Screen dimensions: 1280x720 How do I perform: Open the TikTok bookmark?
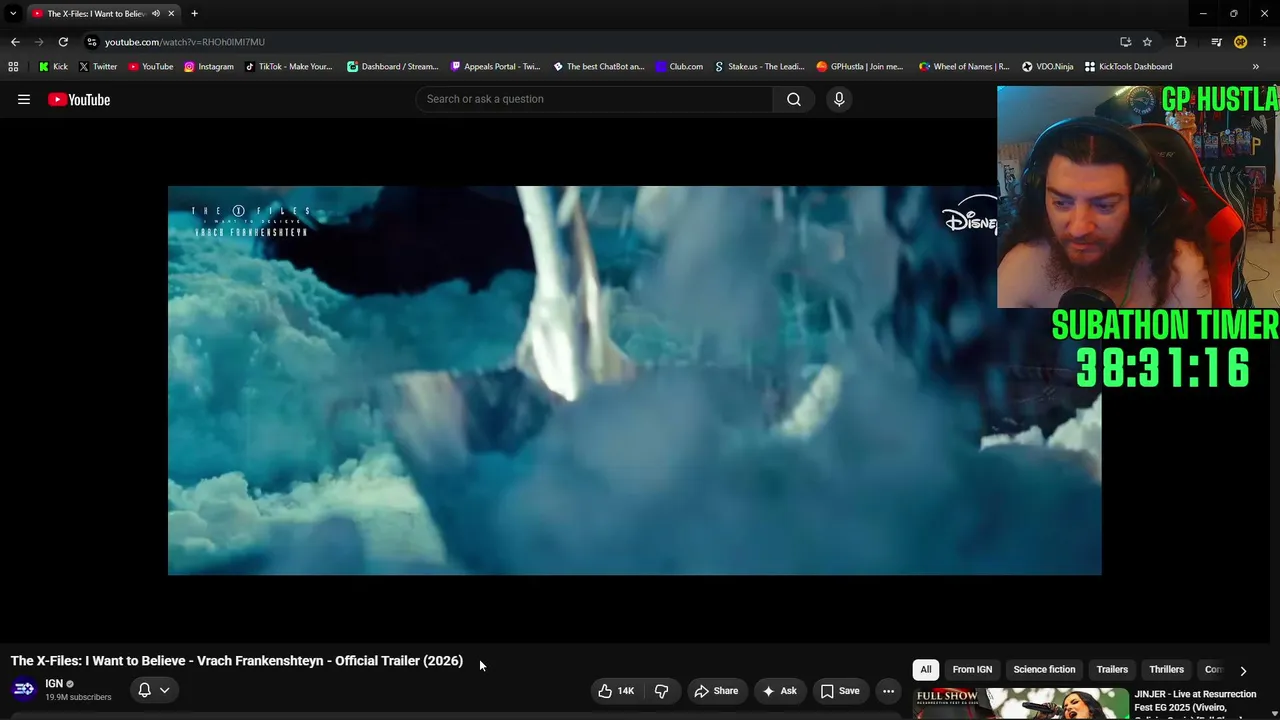pyautogui.click(x=288, y=67)
